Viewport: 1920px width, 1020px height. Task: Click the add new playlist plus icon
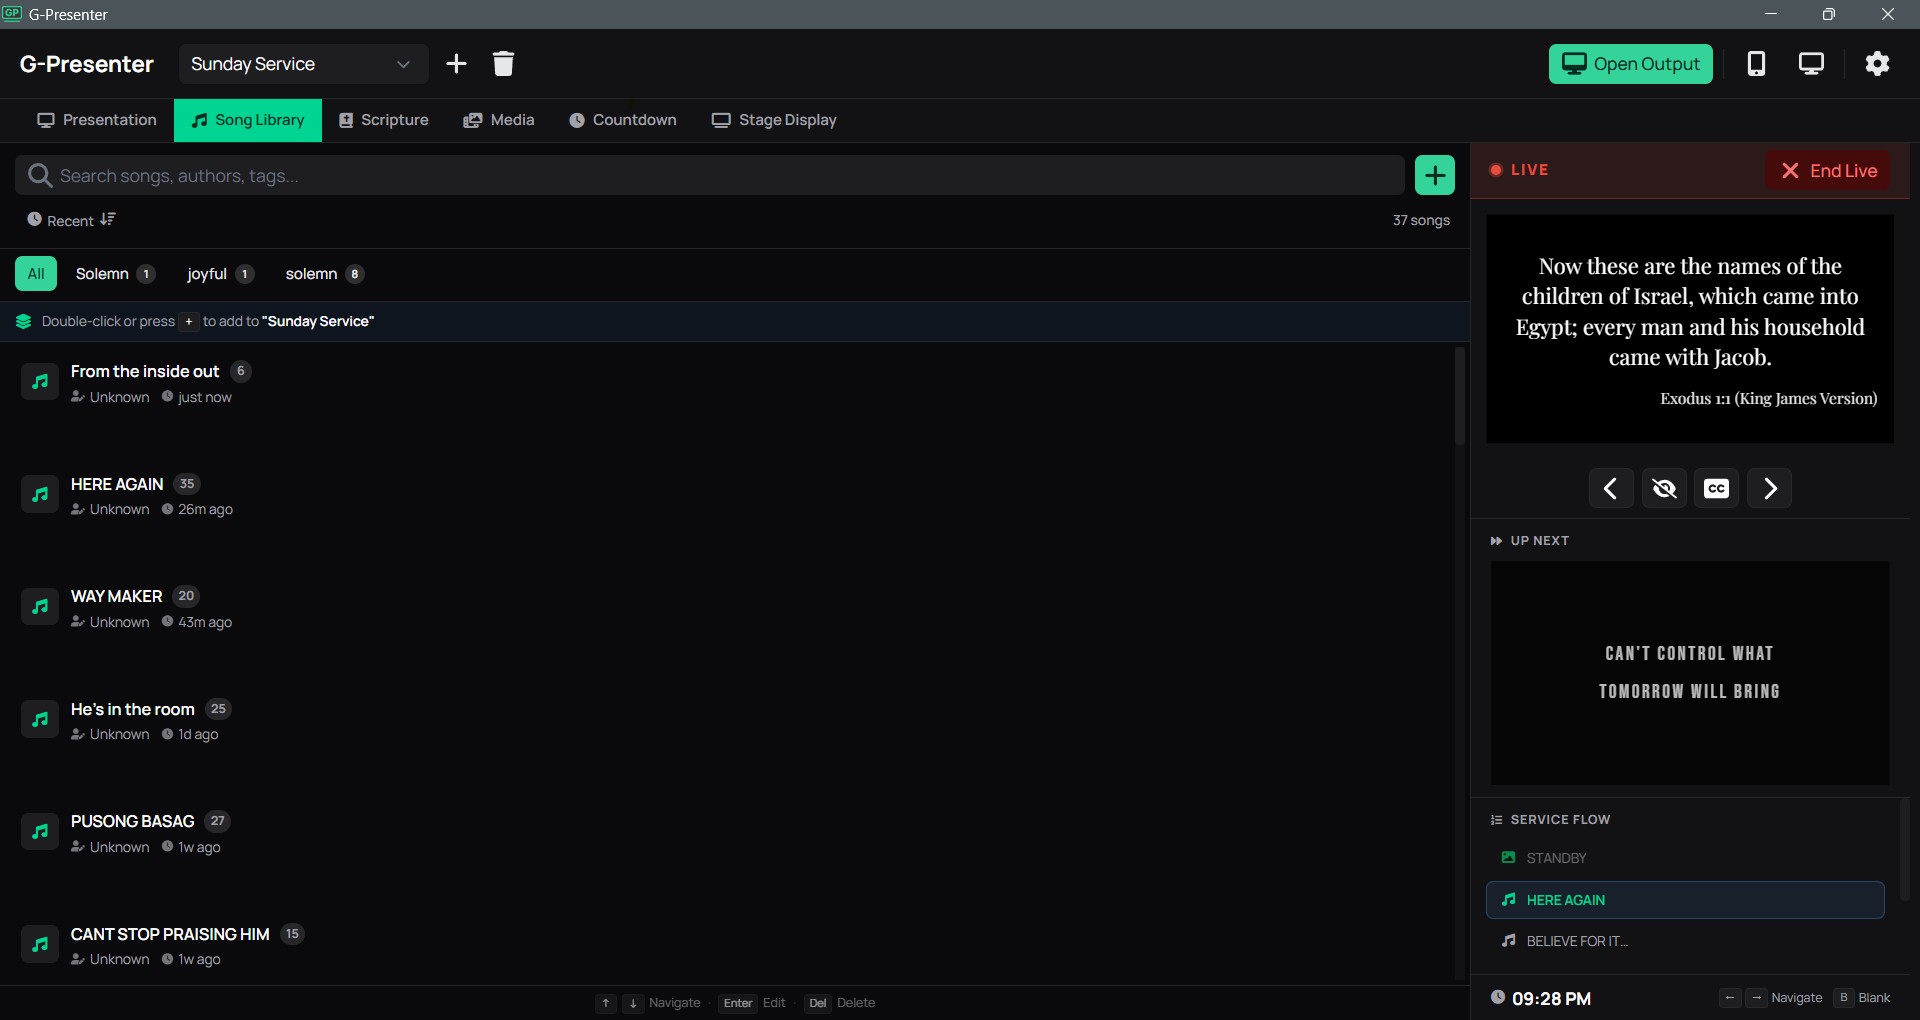pos(456,63)
